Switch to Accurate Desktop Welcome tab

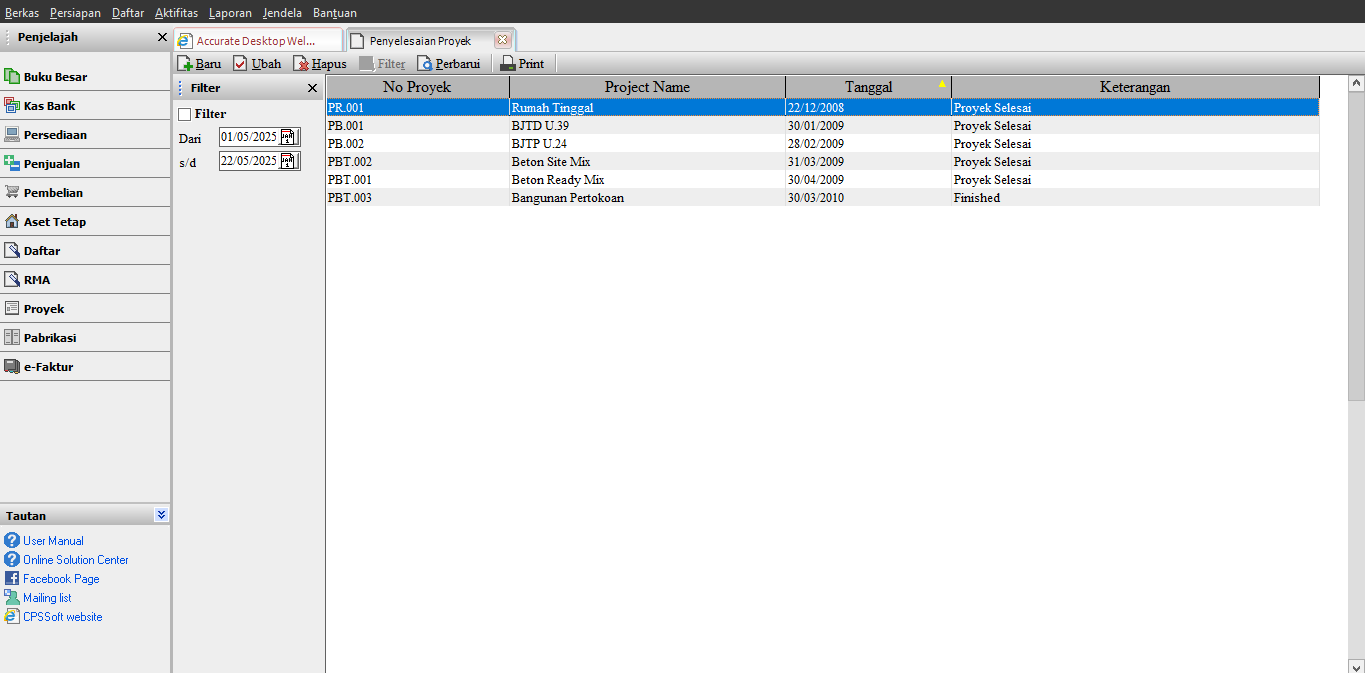(257, 41)
